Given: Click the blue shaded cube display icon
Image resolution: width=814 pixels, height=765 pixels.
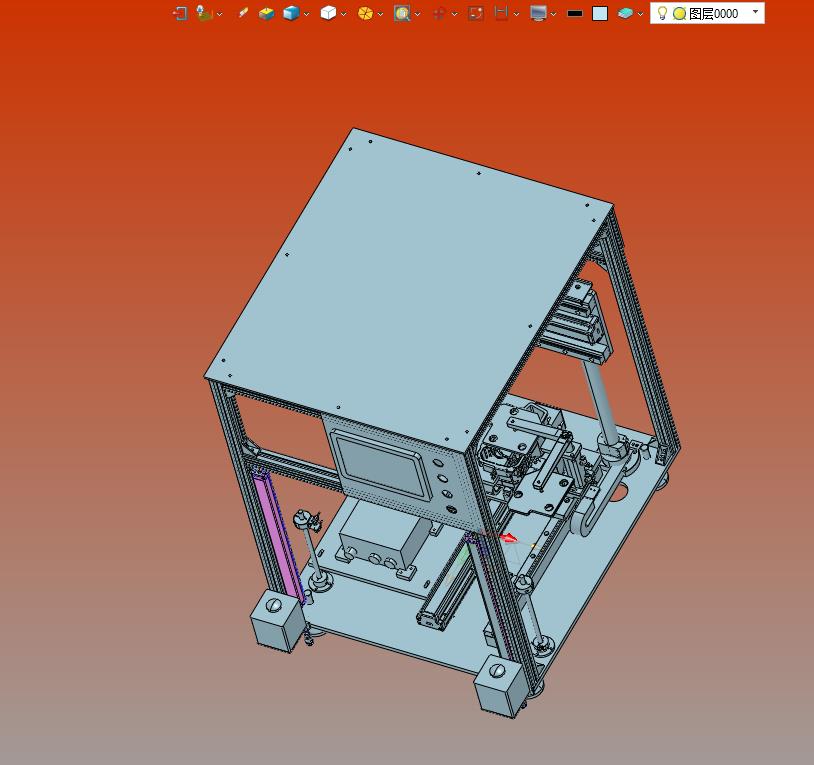Looking at the screenshot, I should point(291,13).
